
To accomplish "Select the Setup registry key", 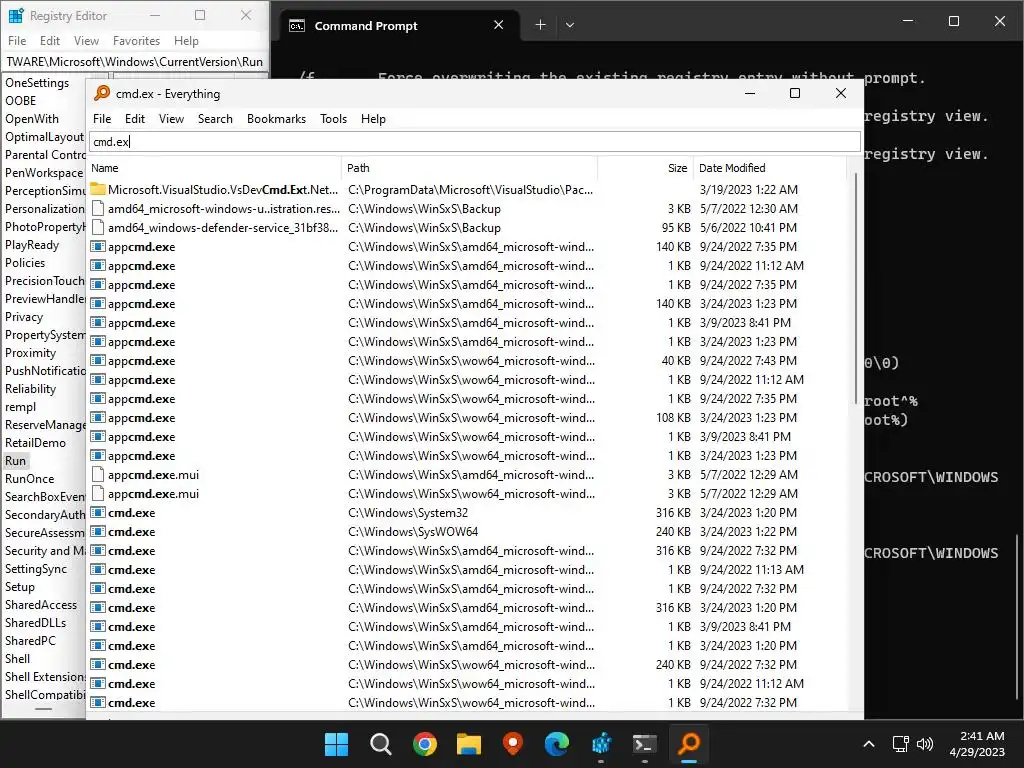I will [20, 586].
